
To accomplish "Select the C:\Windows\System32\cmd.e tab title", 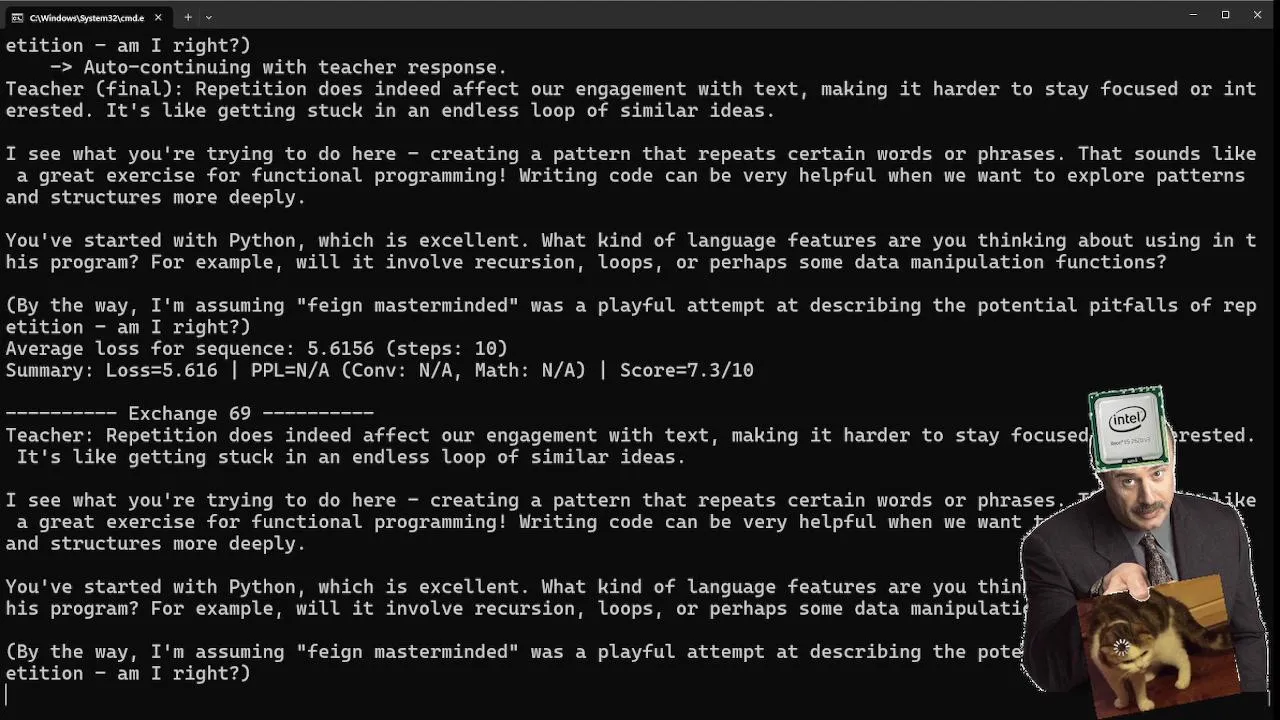I will 86,17.
